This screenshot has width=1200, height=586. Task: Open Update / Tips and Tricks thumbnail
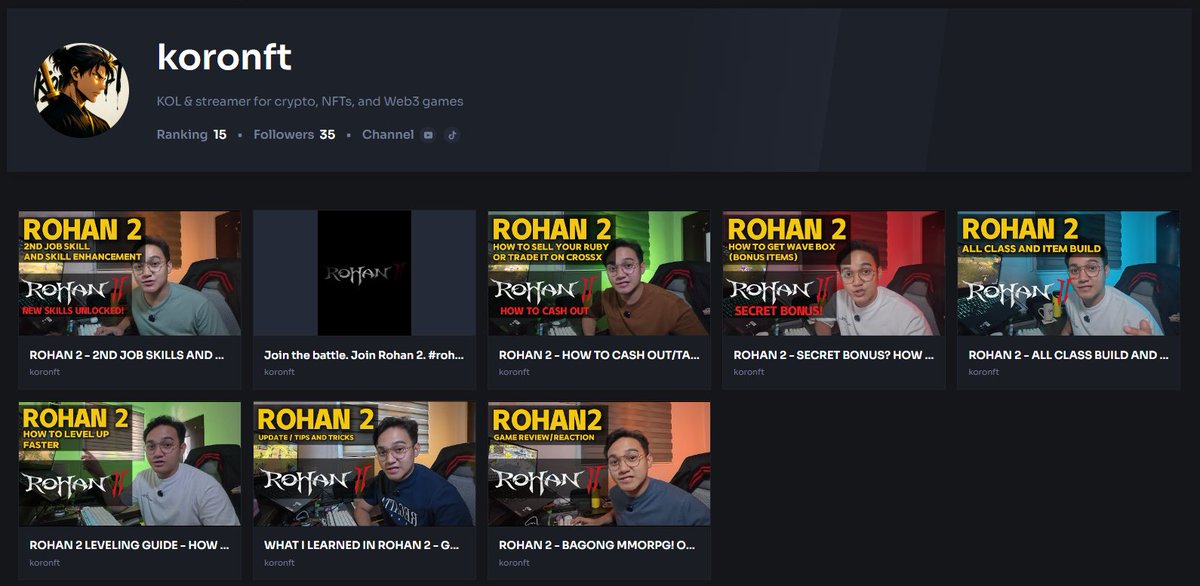tap(364, 464)
